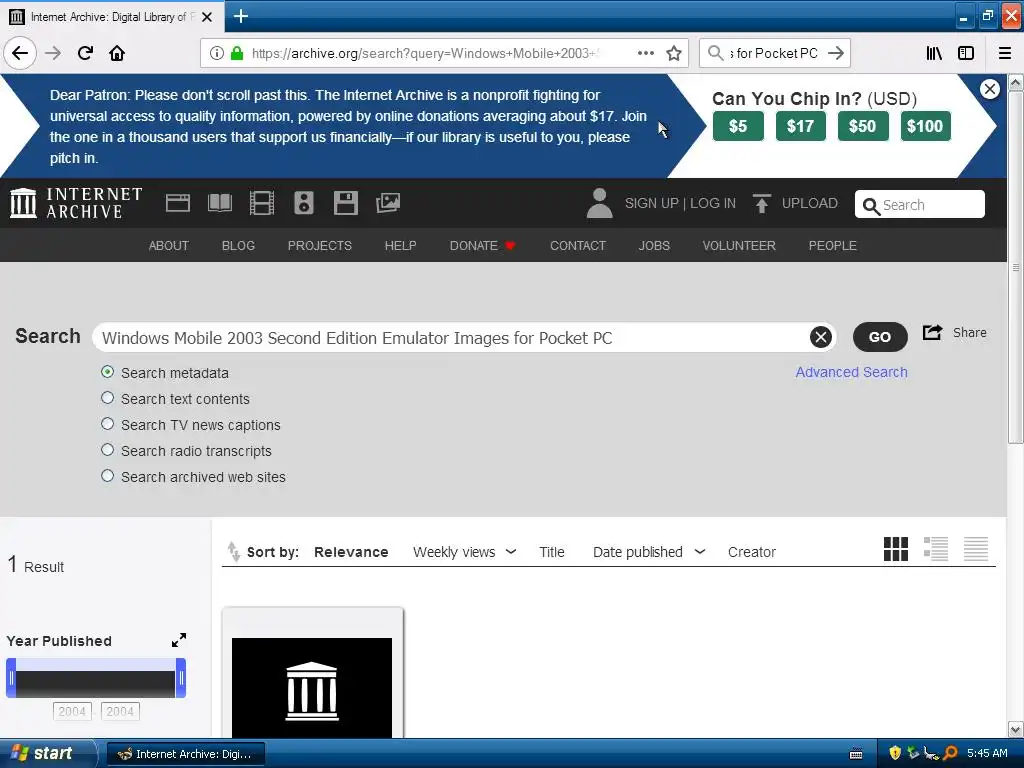Click the green padlock security icon

[x=237, y=53]
